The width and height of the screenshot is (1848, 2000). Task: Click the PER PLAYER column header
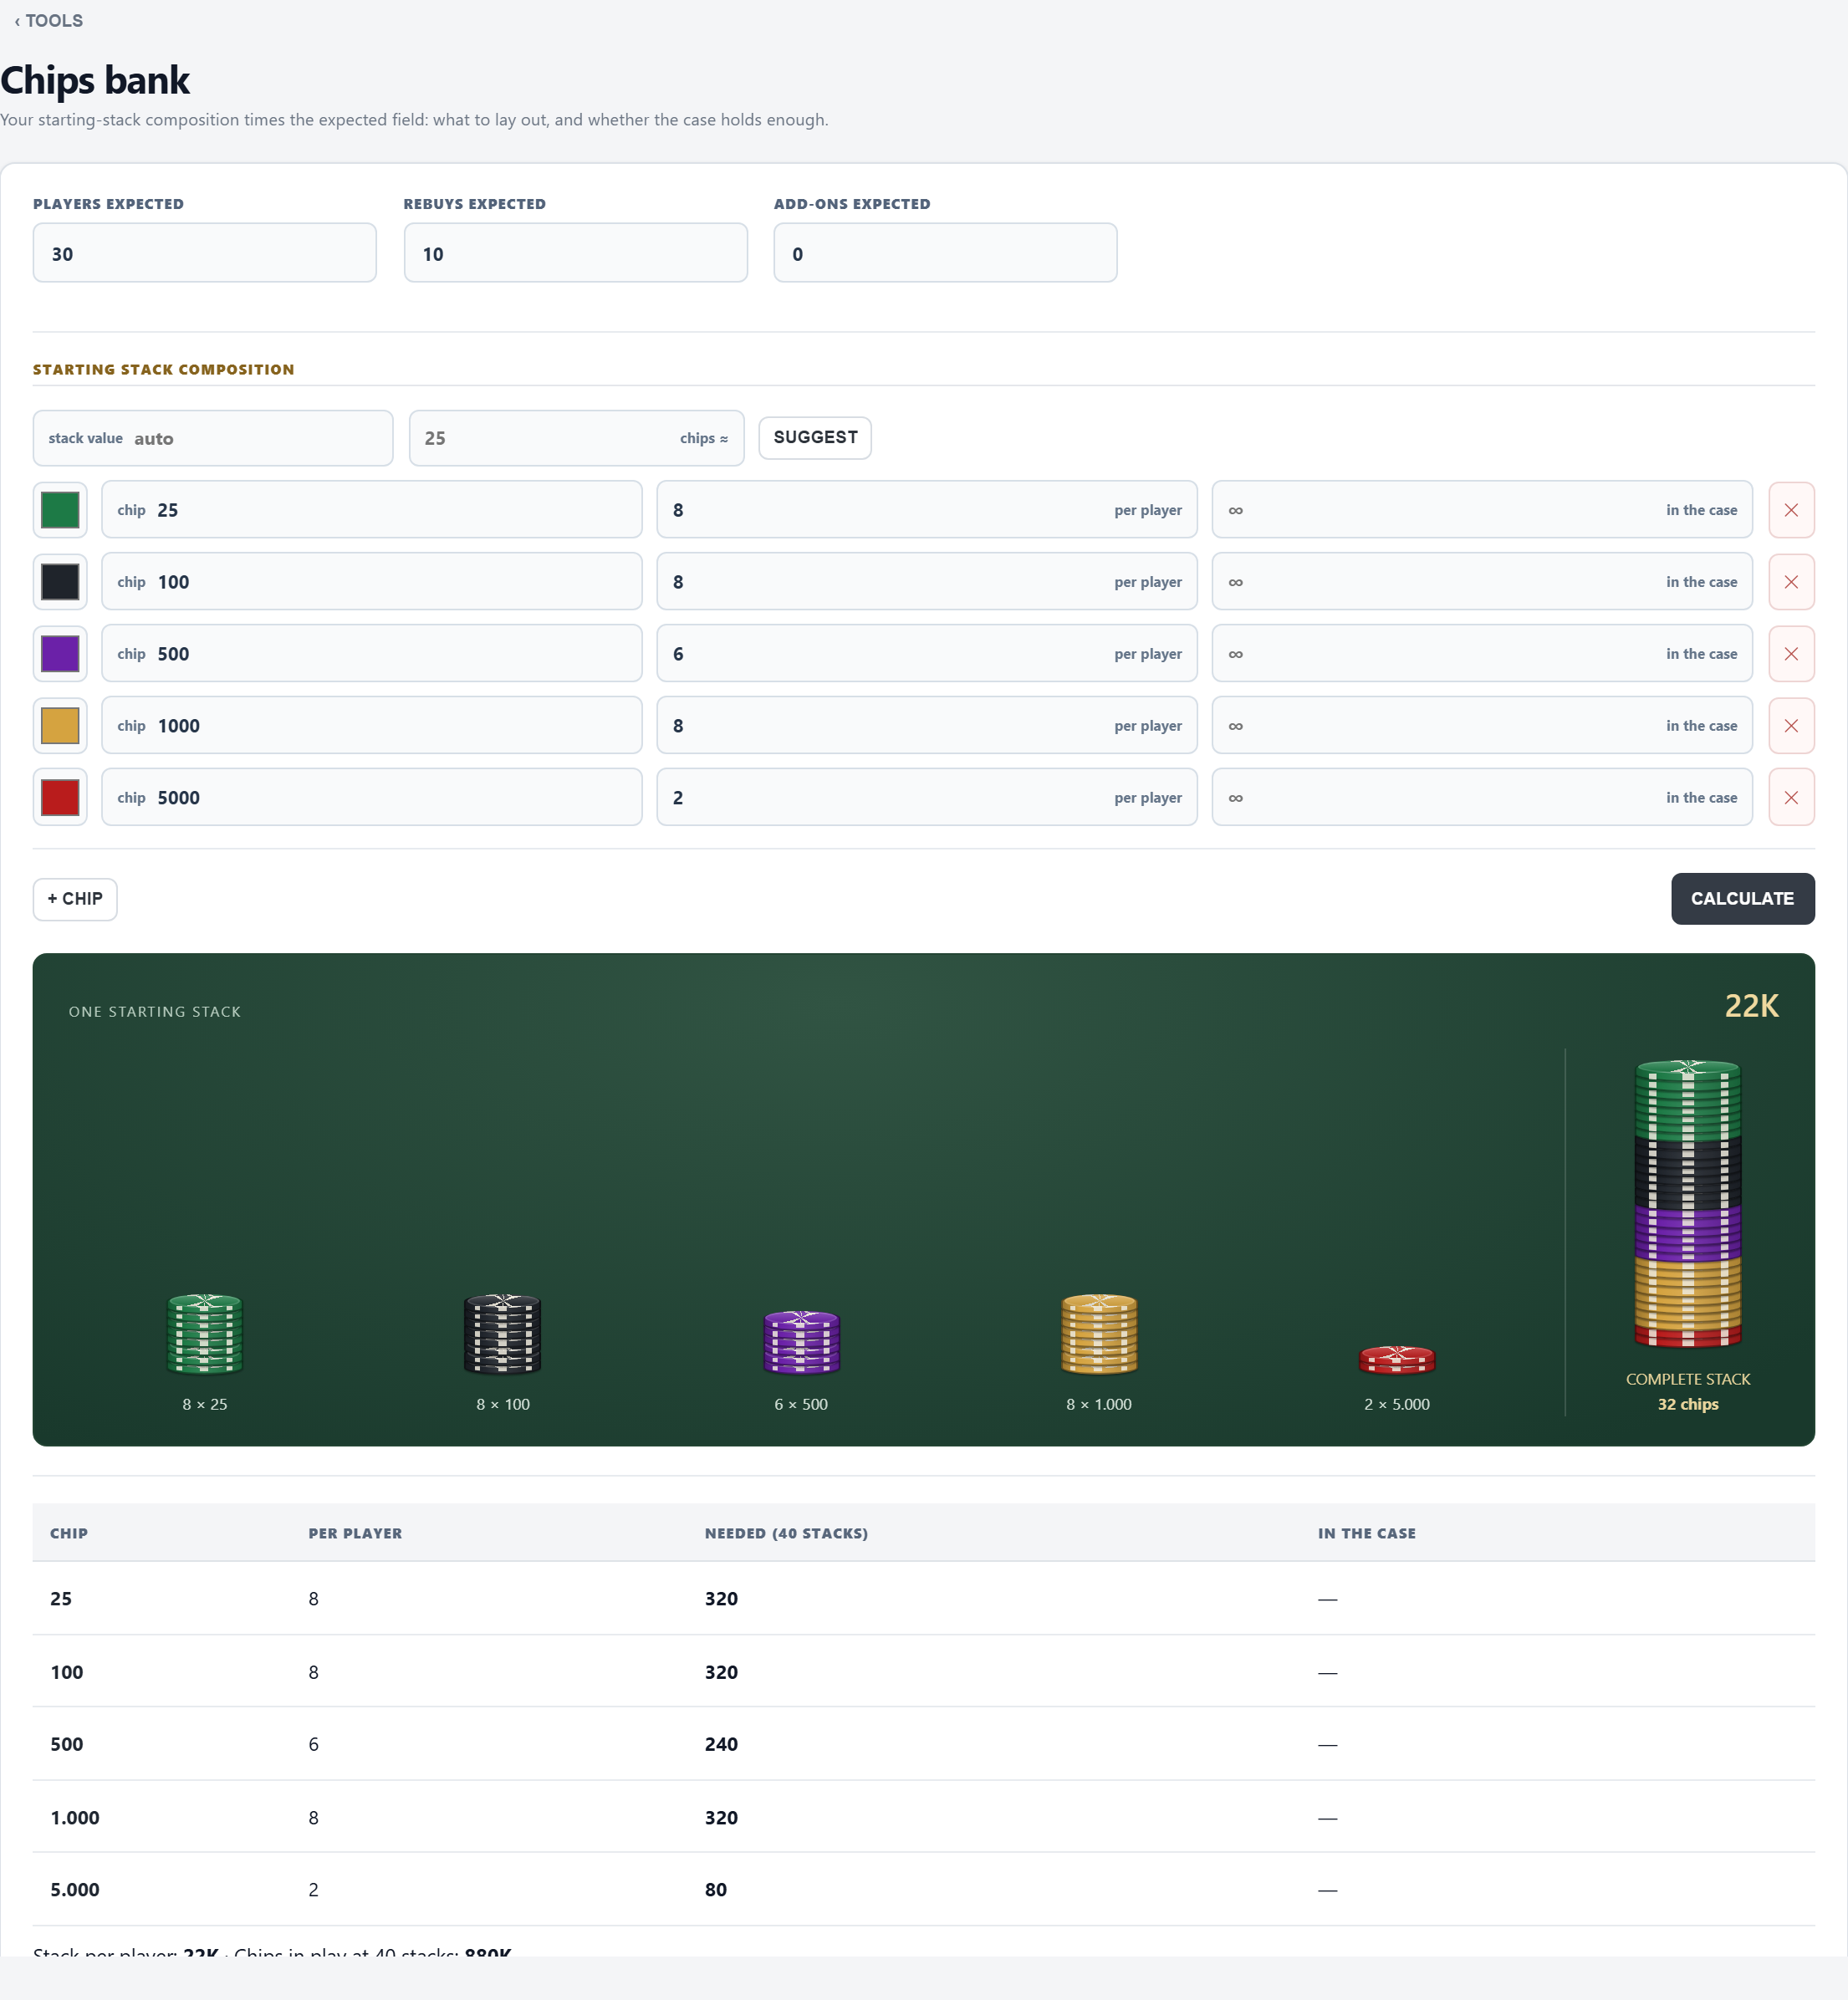pos(355,1533)
